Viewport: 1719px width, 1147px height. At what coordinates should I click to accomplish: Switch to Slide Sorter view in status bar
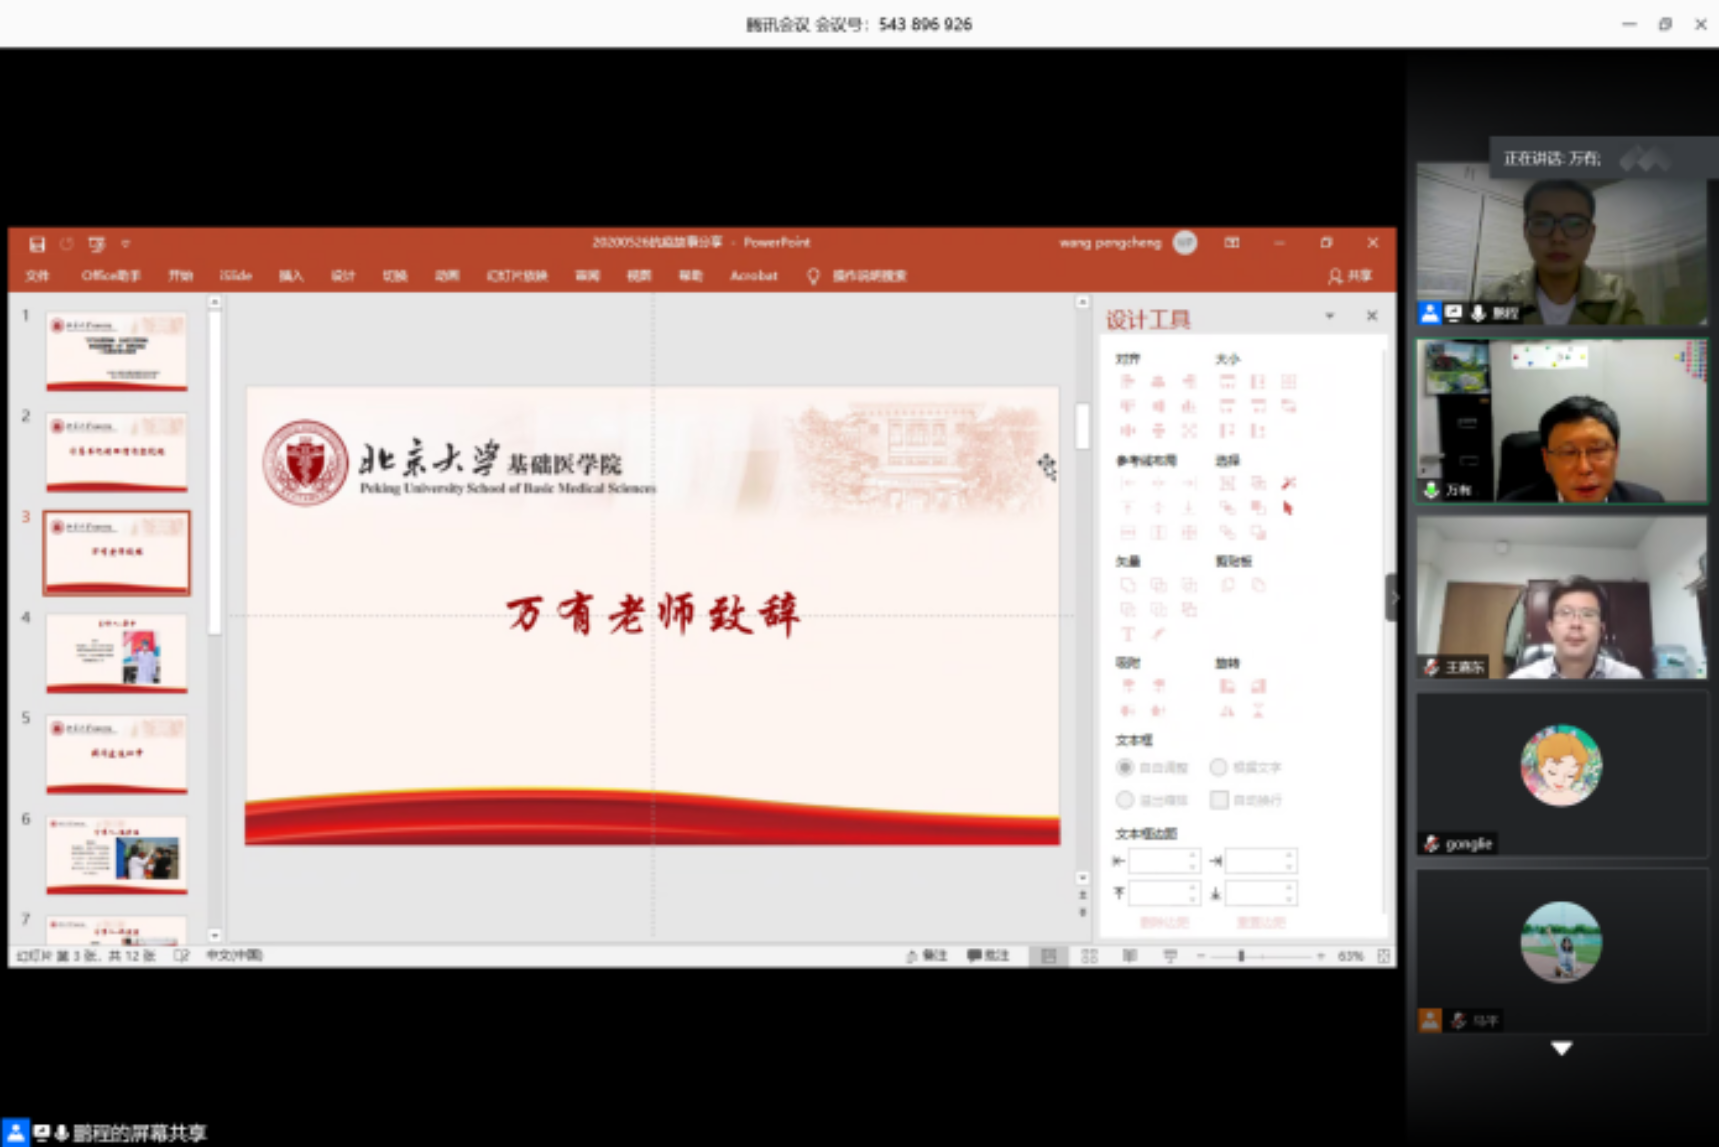pos(1089,956)
